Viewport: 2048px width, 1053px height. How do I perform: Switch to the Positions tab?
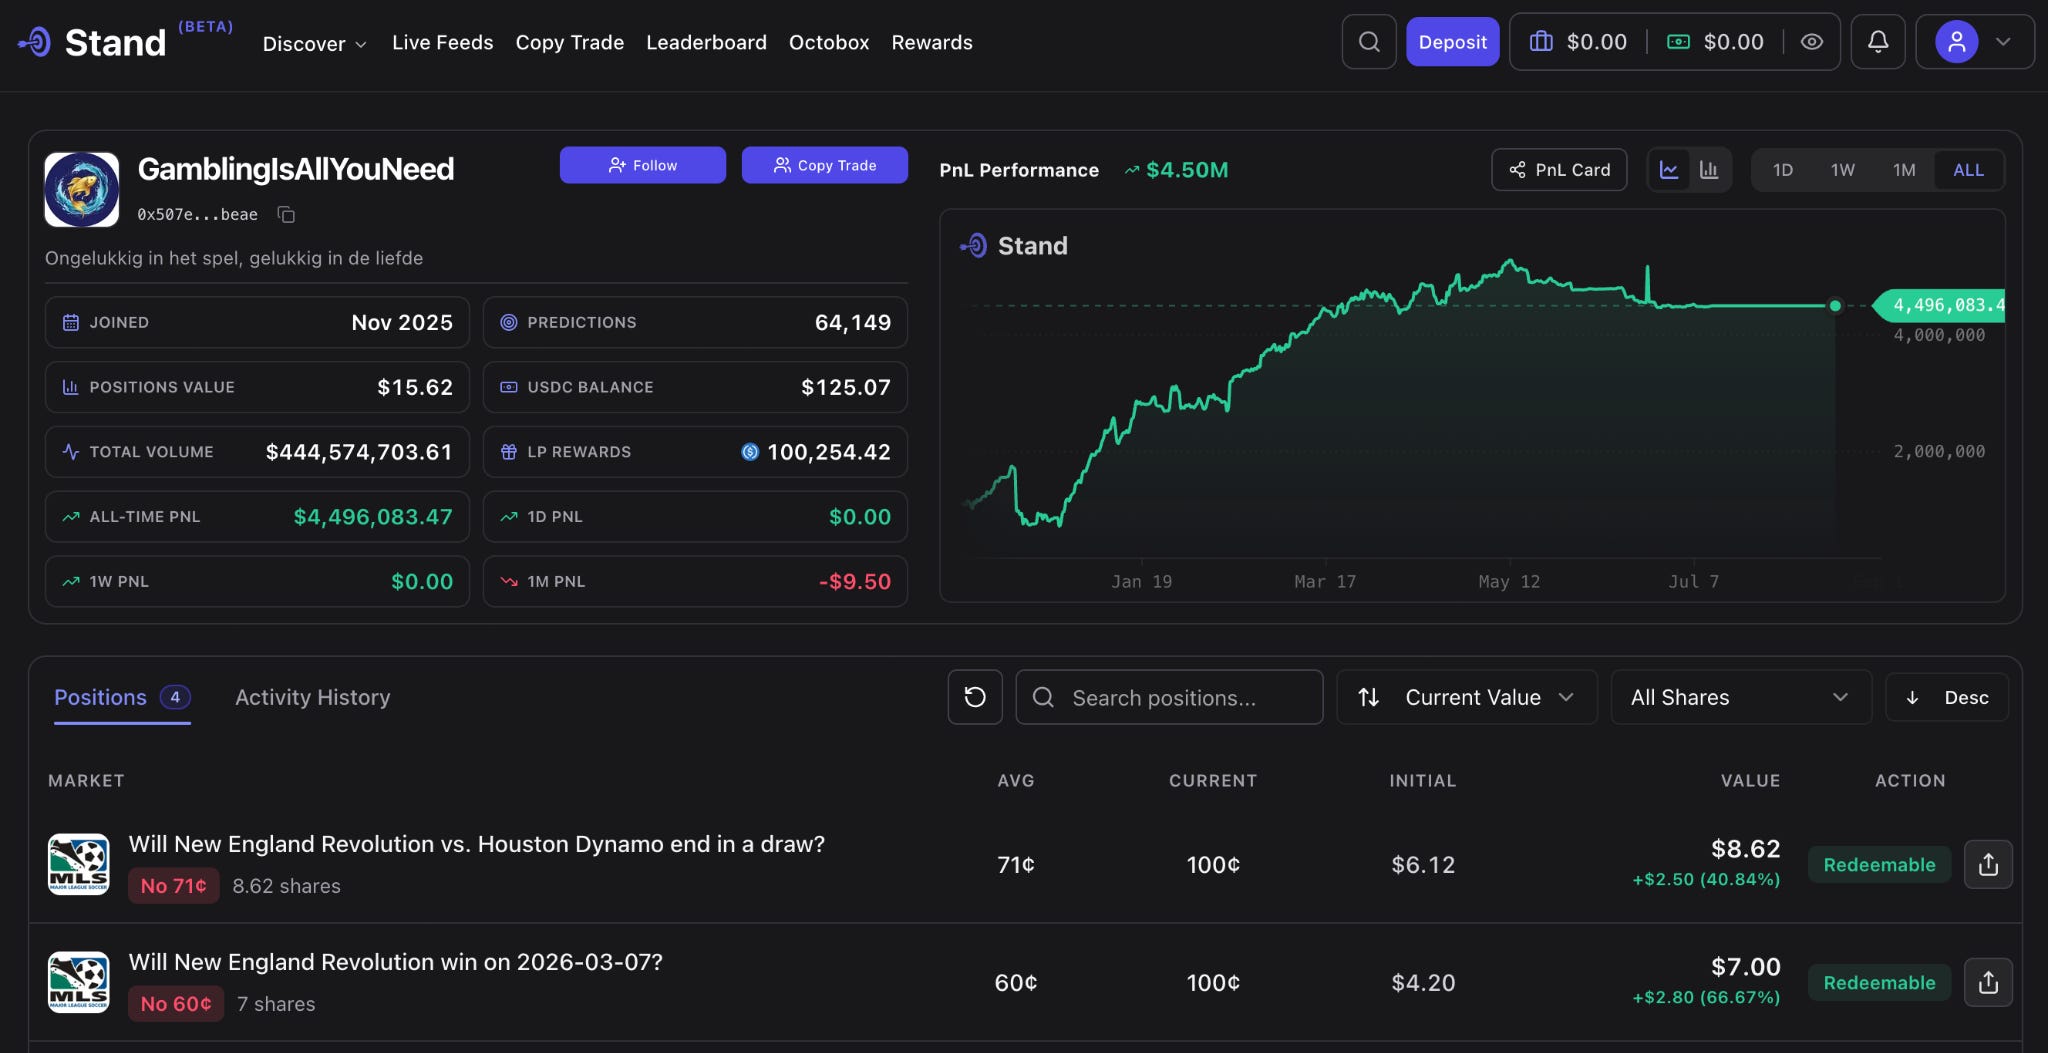[x=122, y=697]
